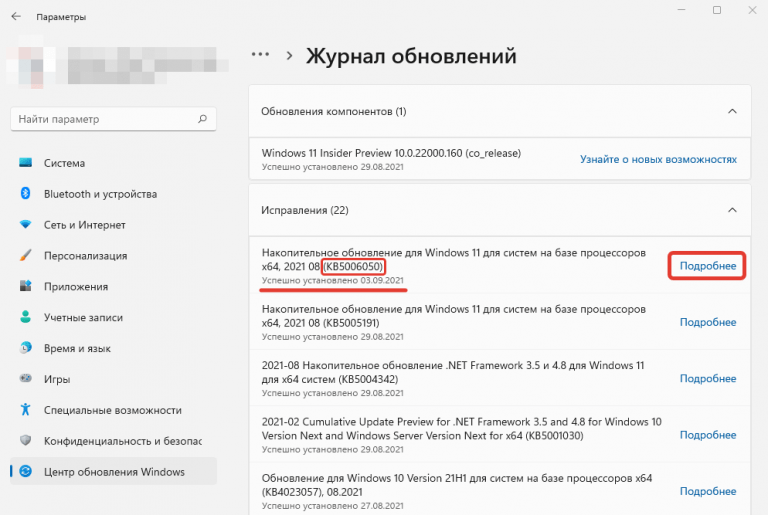Select the Игры category
Image resolution: width=768 pixels, height=515 pixels.
(x=113, y=379)
